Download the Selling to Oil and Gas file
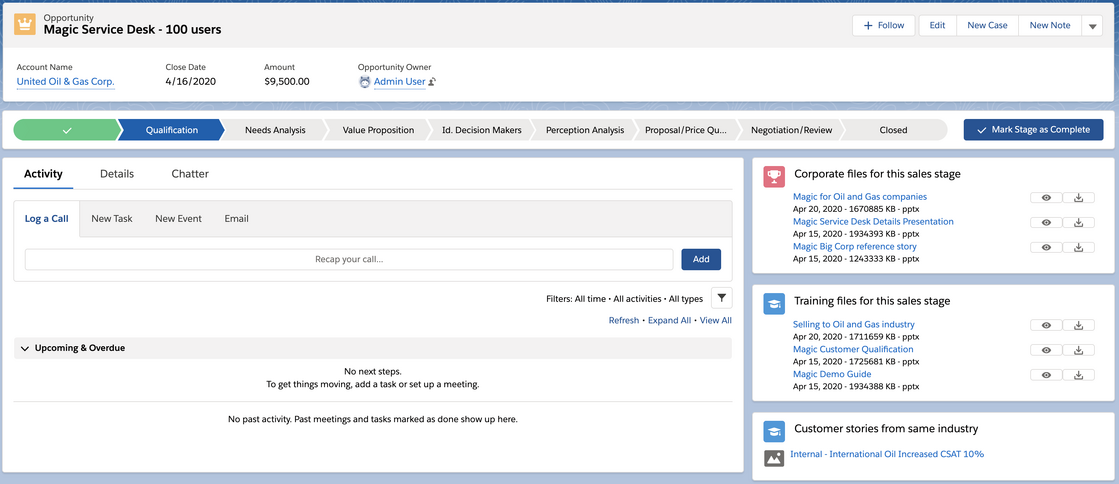The width and height of the screenshot is (1119, 484). pyautogui.click(x=1078, y=325)
